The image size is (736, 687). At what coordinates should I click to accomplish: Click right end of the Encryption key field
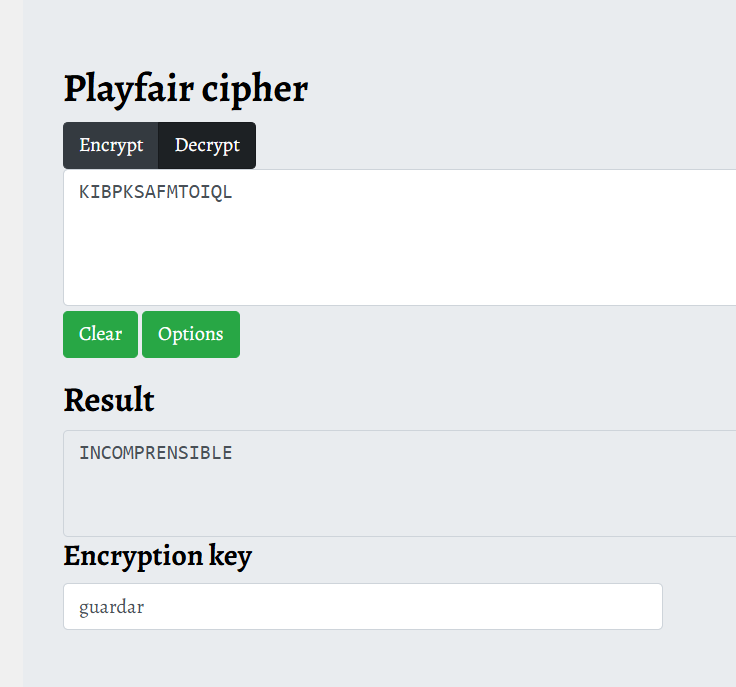(x=640, y=607)
